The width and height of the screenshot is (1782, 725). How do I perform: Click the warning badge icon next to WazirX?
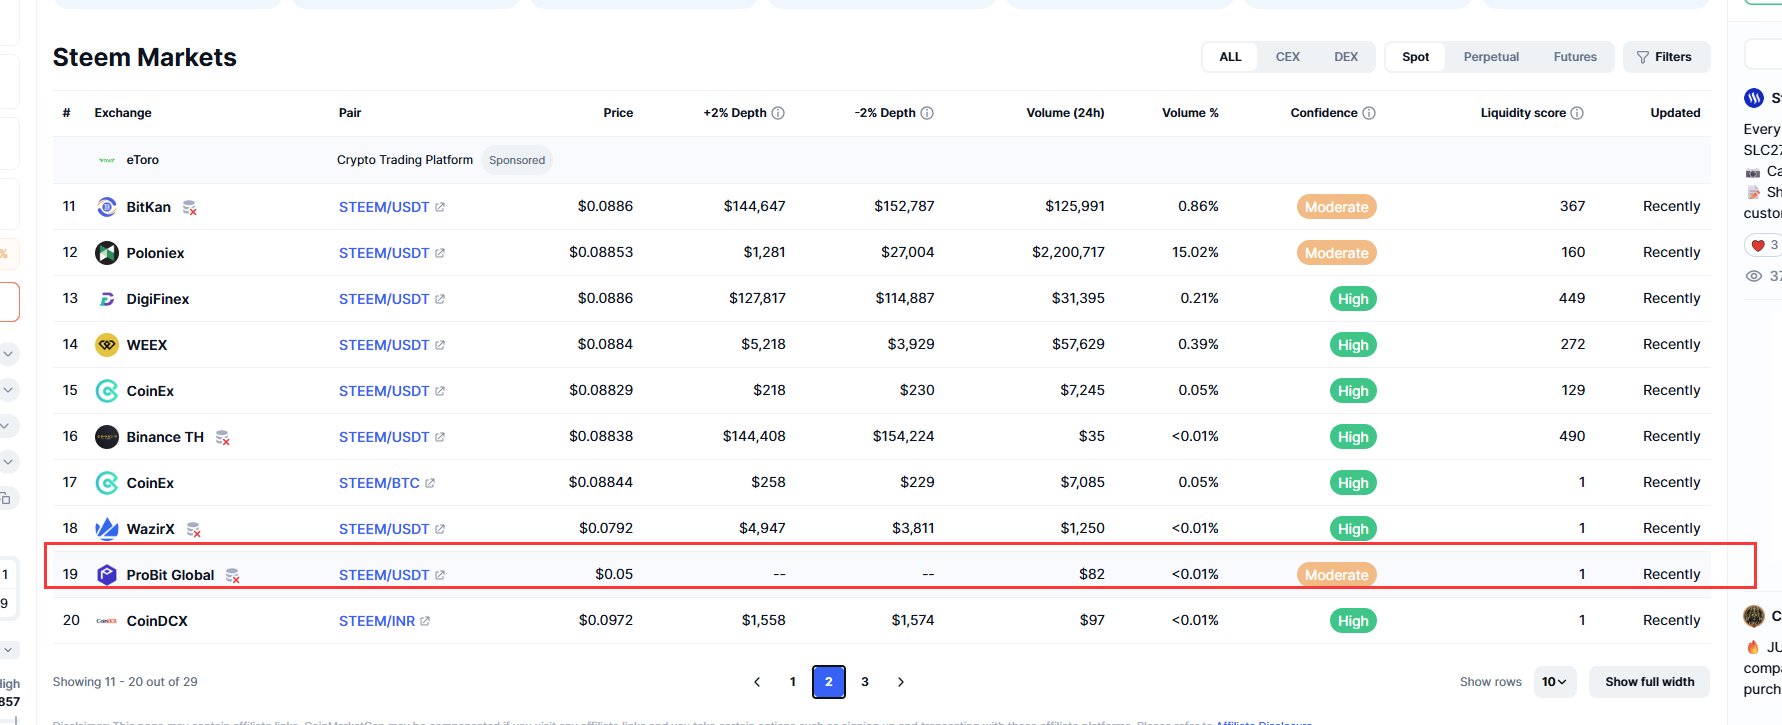click(x=194, y=530)
